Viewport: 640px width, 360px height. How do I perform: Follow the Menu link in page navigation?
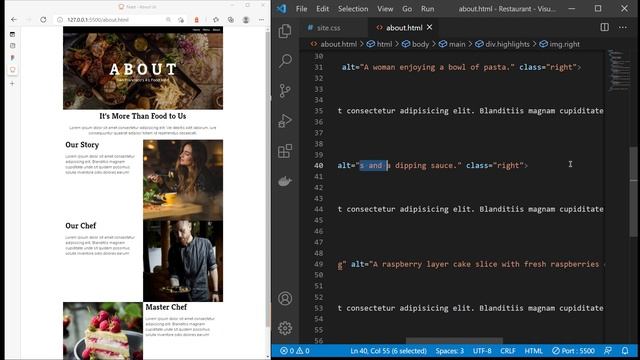pyautogui.click(x=206, y=29)
